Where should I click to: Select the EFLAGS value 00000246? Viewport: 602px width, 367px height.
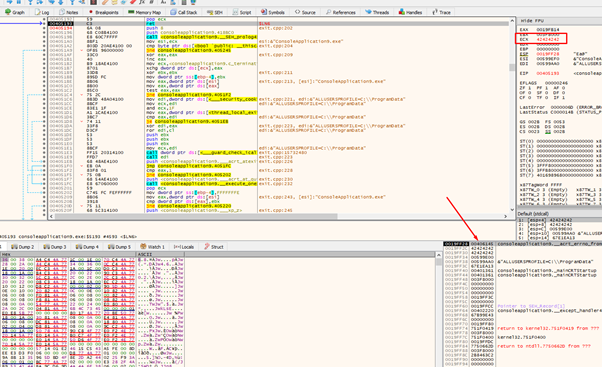pos(556,83)
